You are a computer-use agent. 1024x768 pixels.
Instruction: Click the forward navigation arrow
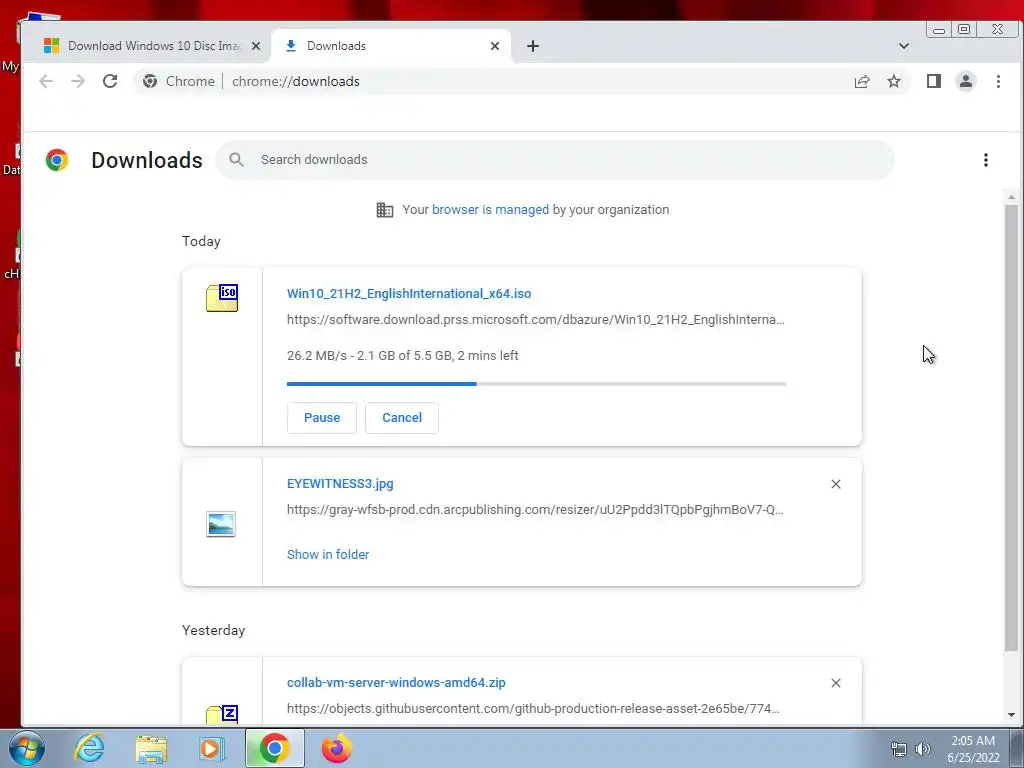pos(78,81)
